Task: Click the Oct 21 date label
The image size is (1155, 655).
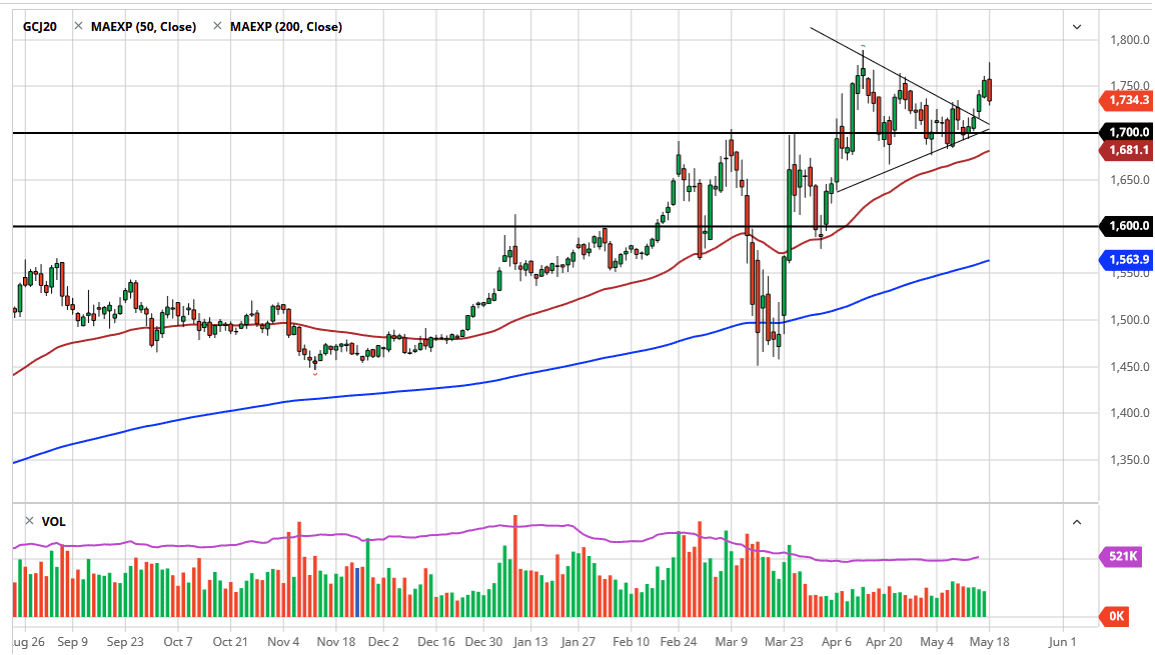Action: click(230, 642)
